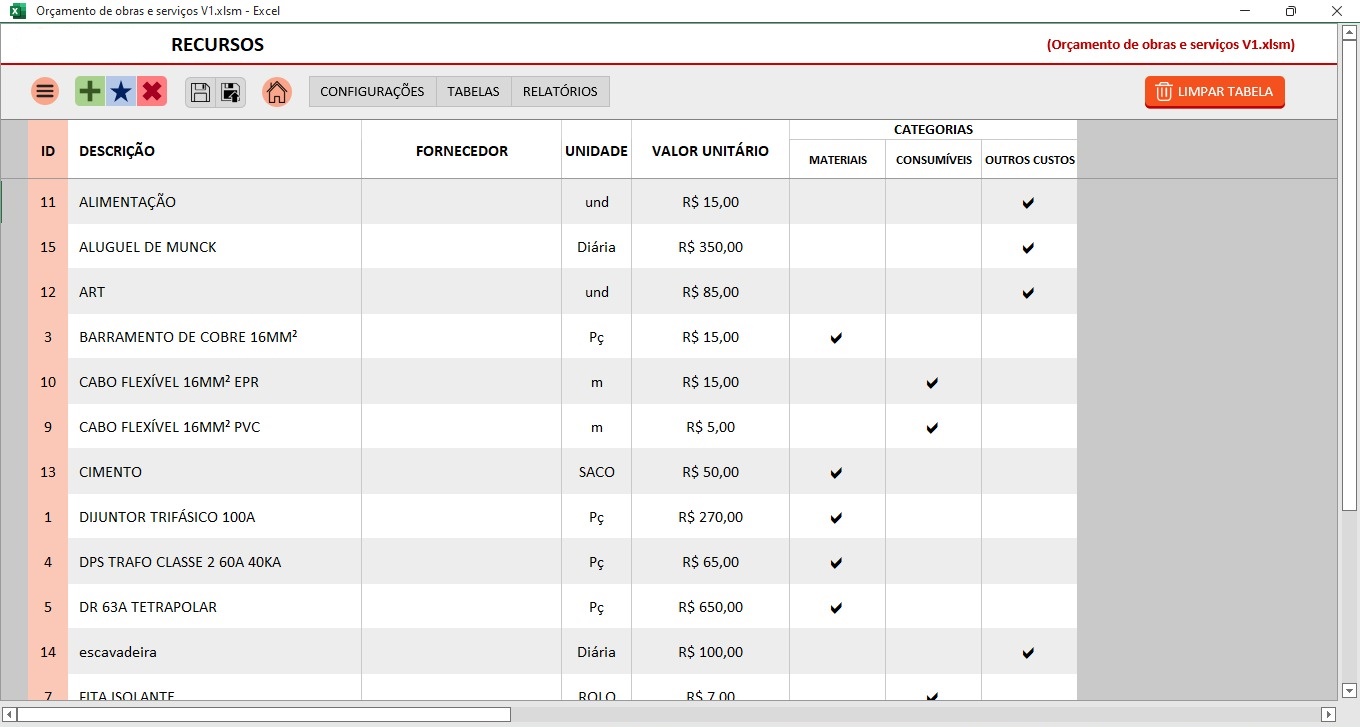Click the MATERIAIS category header
Viewport: 1360px width, 727px height.
click(x=838, y=160)
